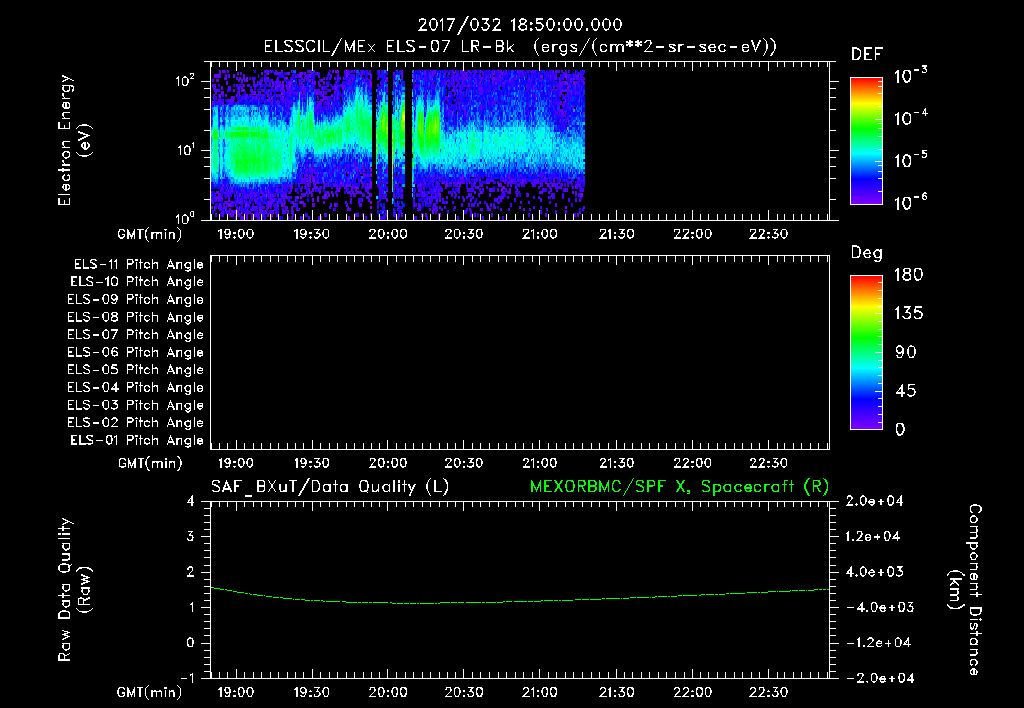Viewport: 1024px width, 708px height.
Task: Click the electron energy spectrogram data
Action: [397, 144]
